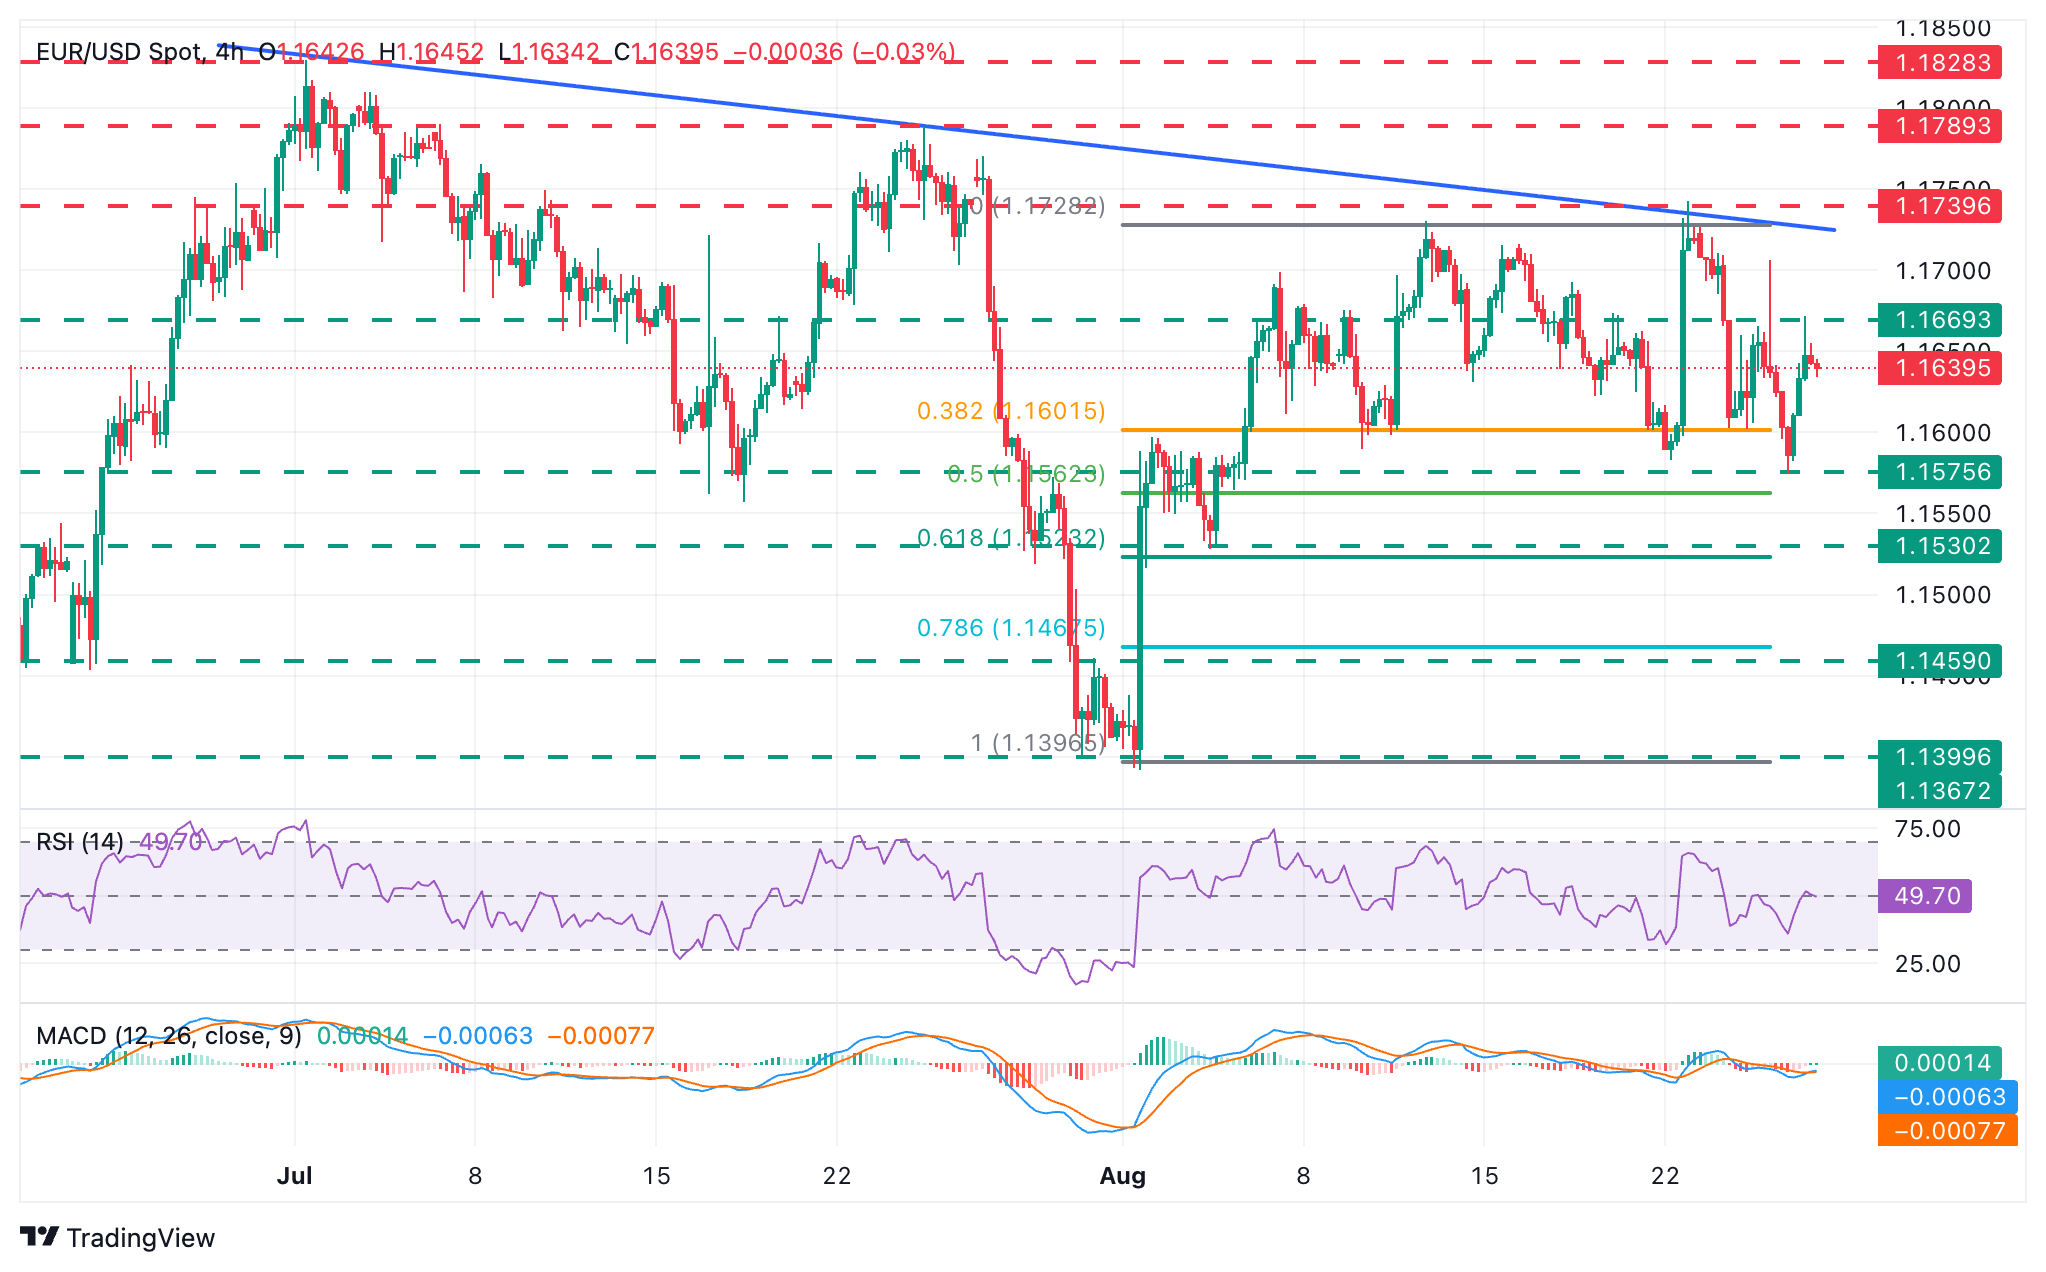Viewport: 2046px width, 1272px height.
Task: Click the 1.13996 green price label
Action: pos(1940,757)
